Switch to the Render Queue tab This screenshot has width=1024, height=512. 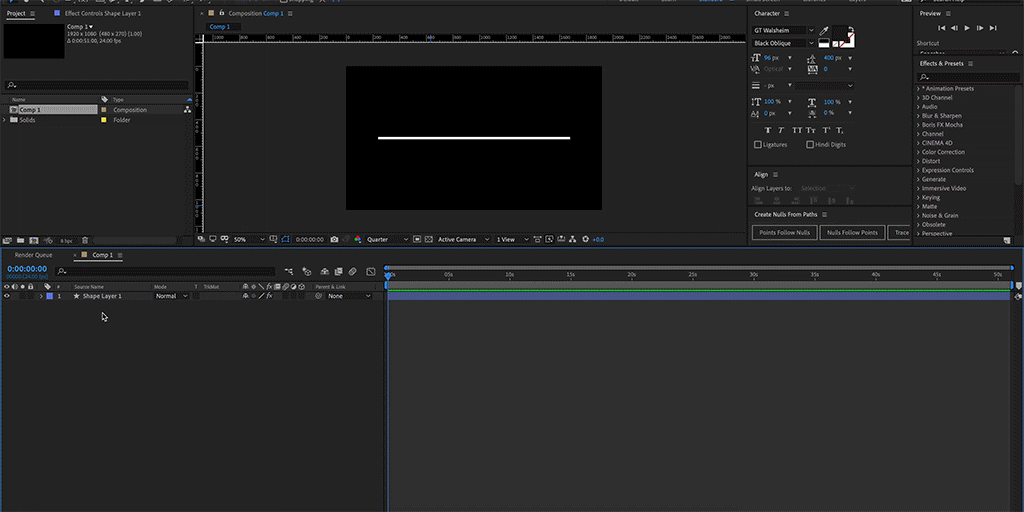pyautogui.click(x=33, y=255)
